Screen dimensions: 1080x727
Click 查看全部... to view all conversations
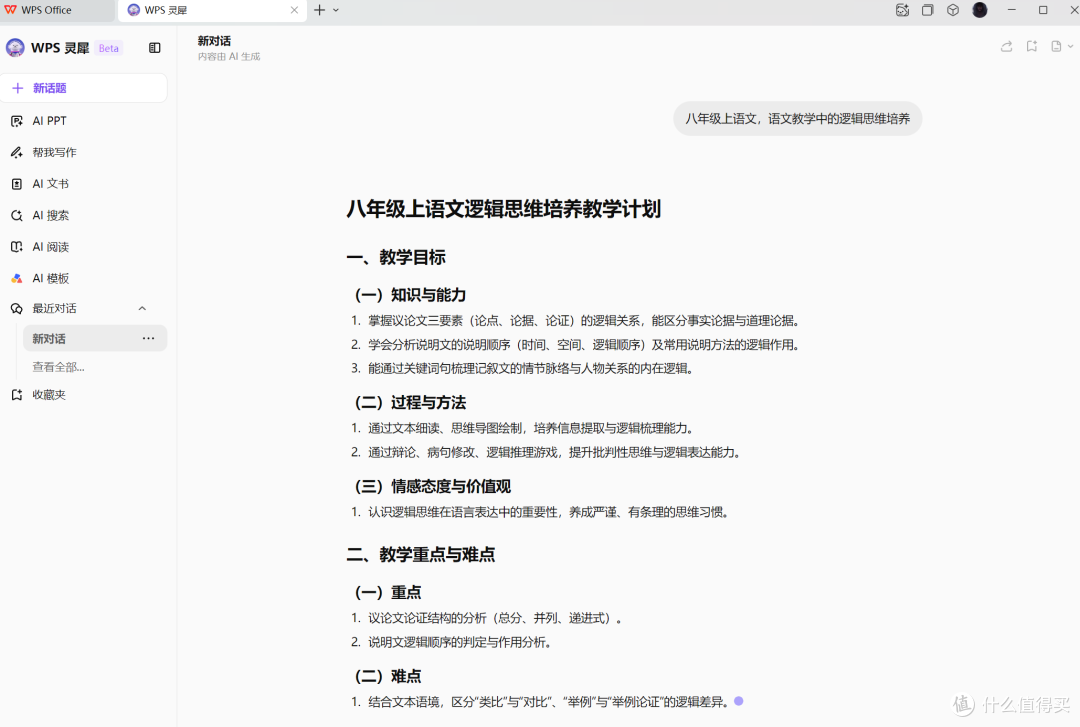click(59, 367)
